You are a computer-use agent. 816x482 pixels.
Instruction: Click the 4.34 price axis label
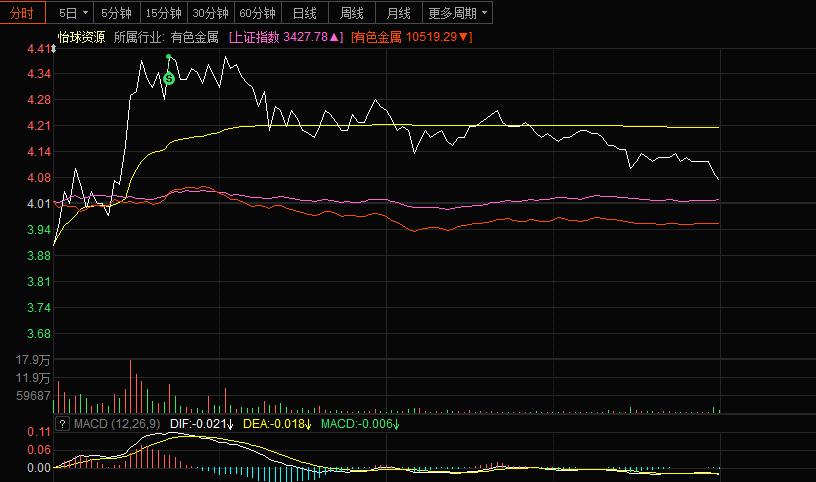pyautogui.click(x=39, y=74)
